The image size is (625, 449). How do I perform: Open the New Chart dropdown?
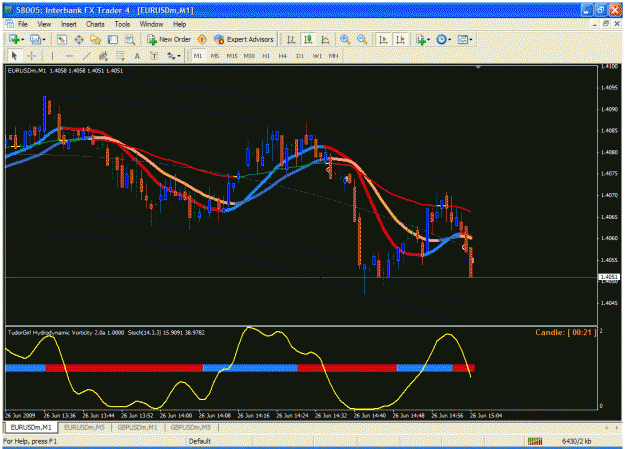tap(17, 39)
